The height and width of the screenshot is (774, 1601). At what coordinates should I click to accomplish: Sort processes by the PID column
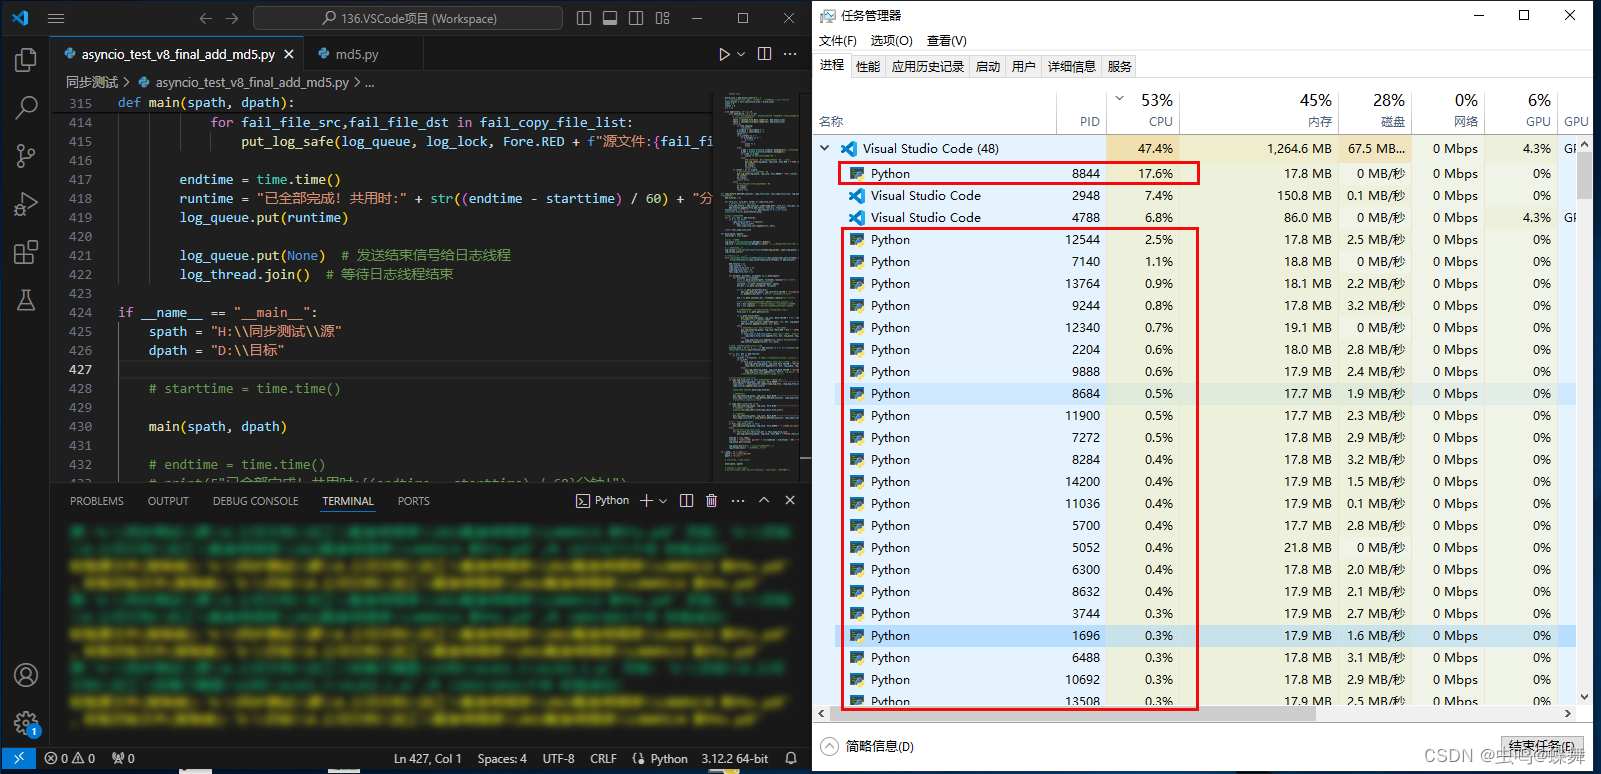tap(1081, 111)
